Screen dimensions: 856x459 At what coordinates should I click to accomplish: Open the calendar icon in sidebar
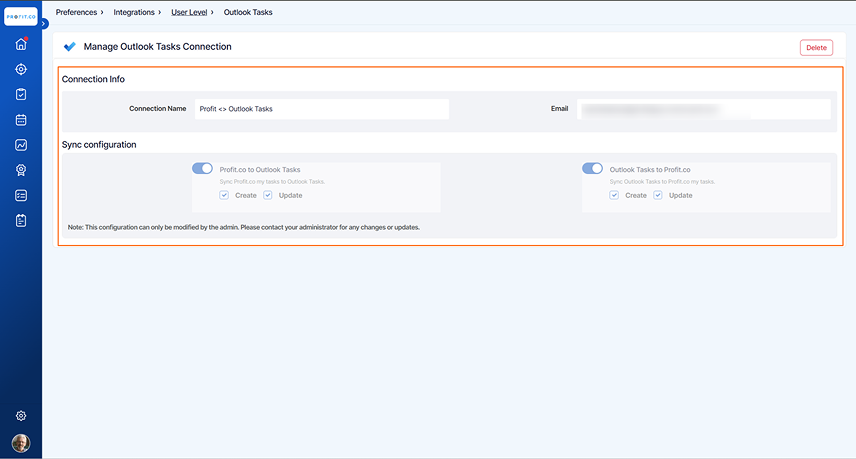pyautogui.click(x=21, y=120)
